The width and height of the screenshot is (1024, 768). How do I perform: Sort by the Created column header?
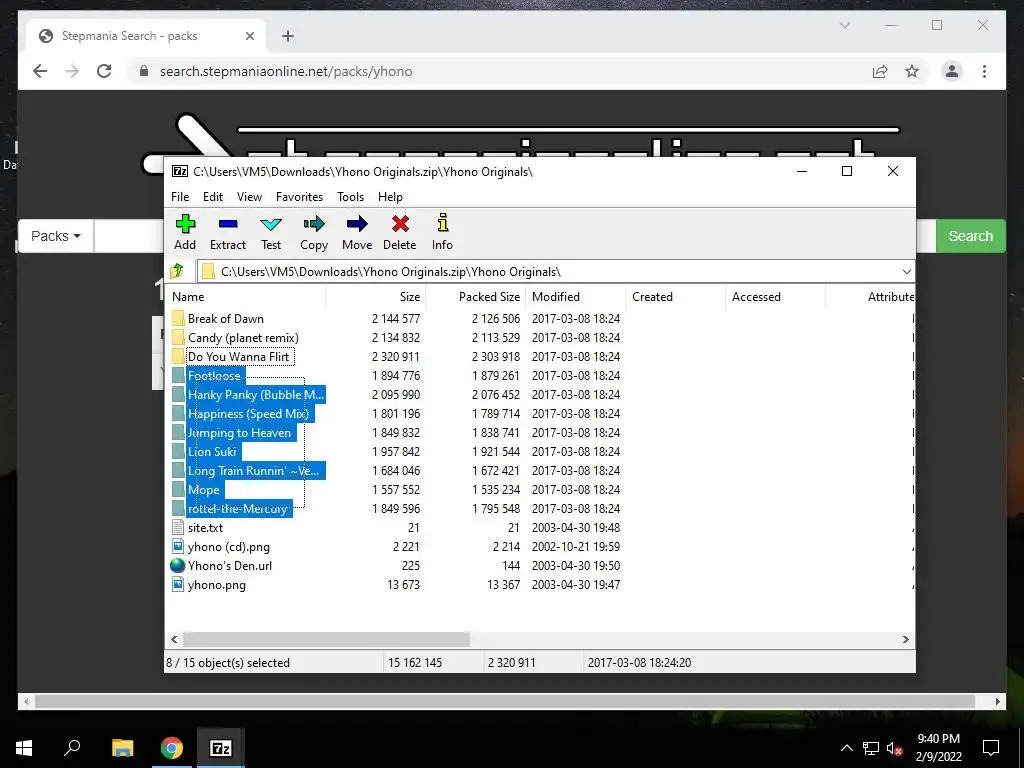click(x=675, y=296)
